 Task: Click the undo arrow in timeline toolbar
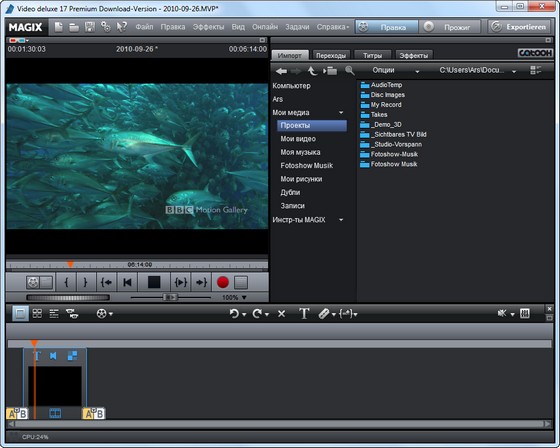[234, 314]
